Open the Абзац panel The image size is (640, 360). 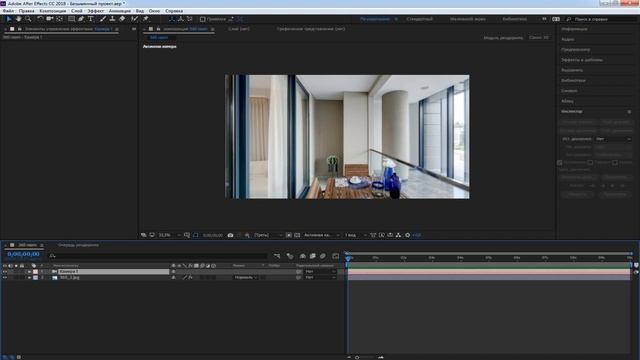pyautogui.click(x=567, y=101)
